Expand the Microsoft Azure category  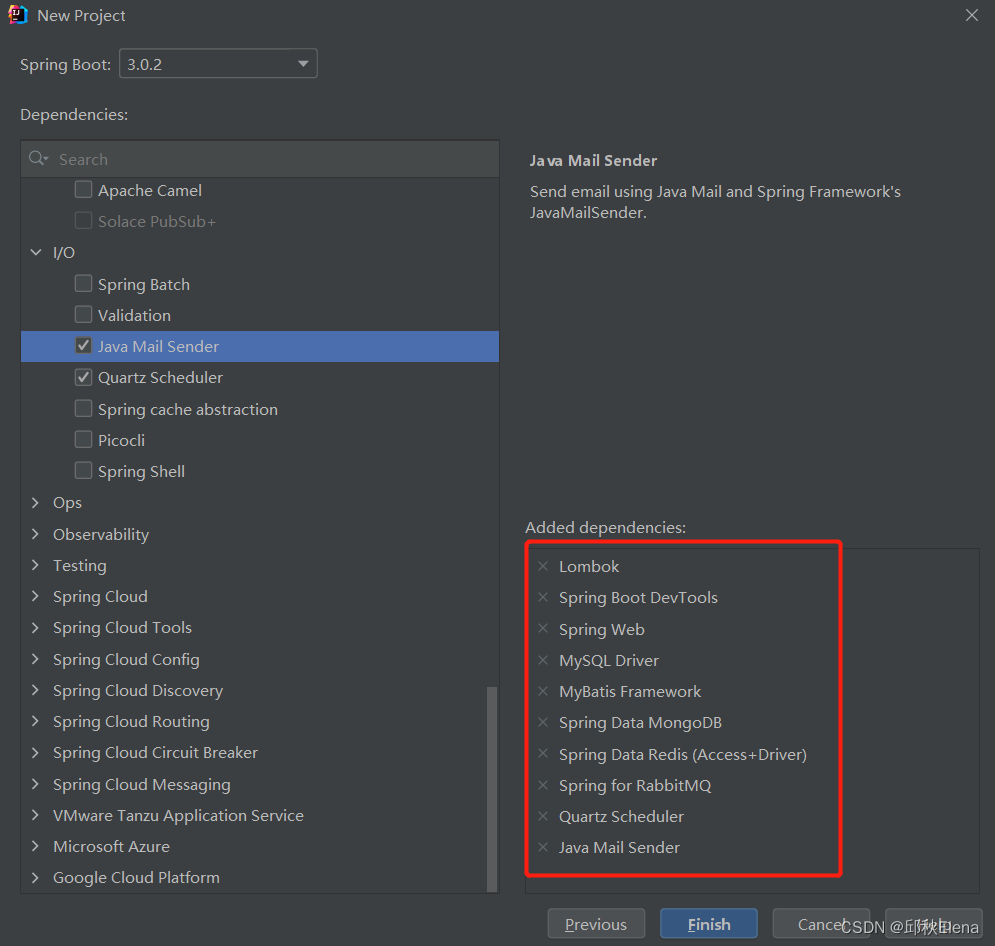[x=36, y=846]
